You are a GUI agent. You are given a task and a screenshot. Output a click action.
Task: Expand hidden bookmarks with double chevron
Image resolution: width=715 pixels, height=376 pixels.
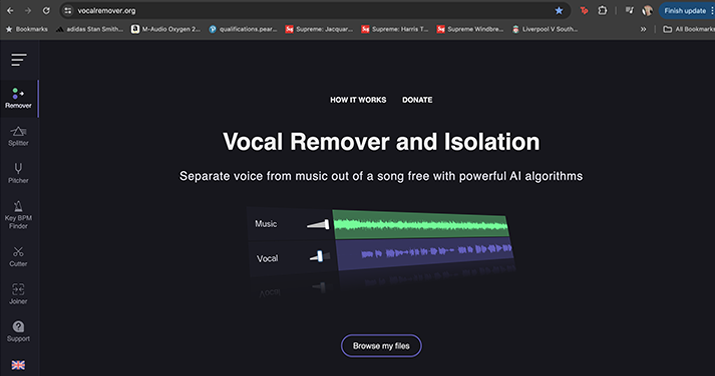pyautogui.click(x=643, y=29)
